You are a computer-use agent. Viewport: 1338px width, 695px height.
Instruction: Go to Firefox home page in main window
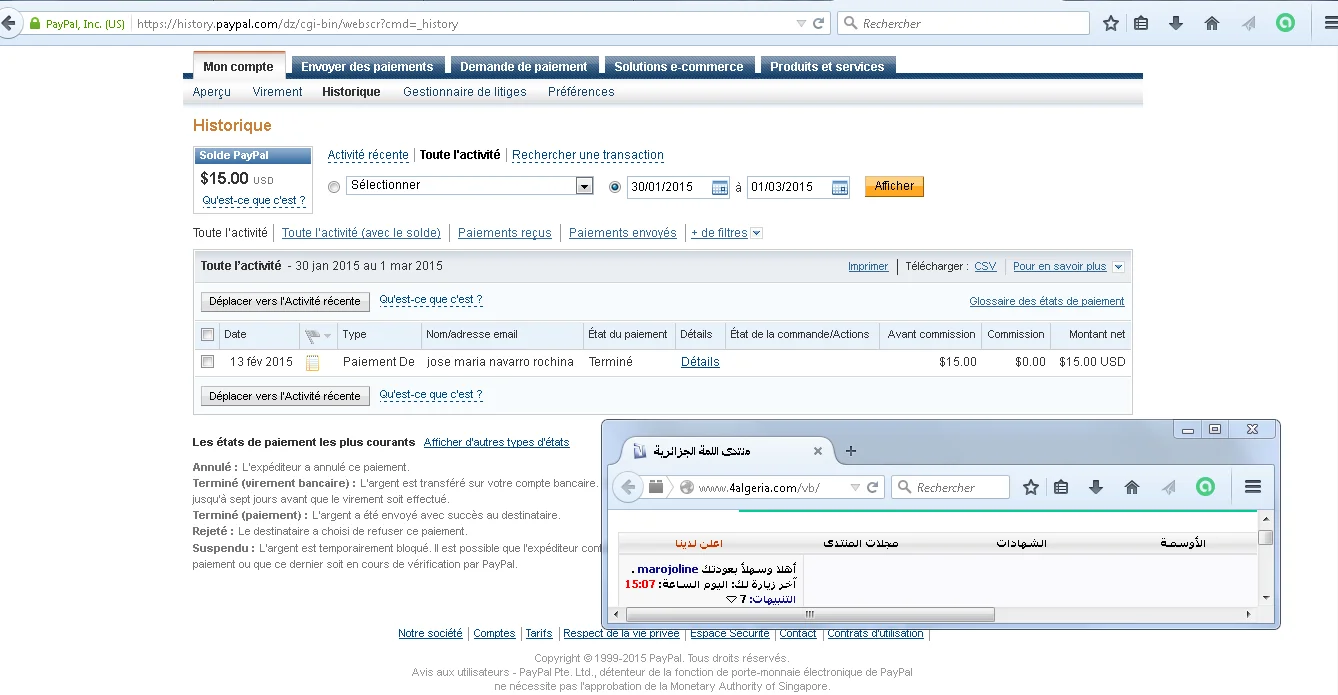tap(1212, 23)
